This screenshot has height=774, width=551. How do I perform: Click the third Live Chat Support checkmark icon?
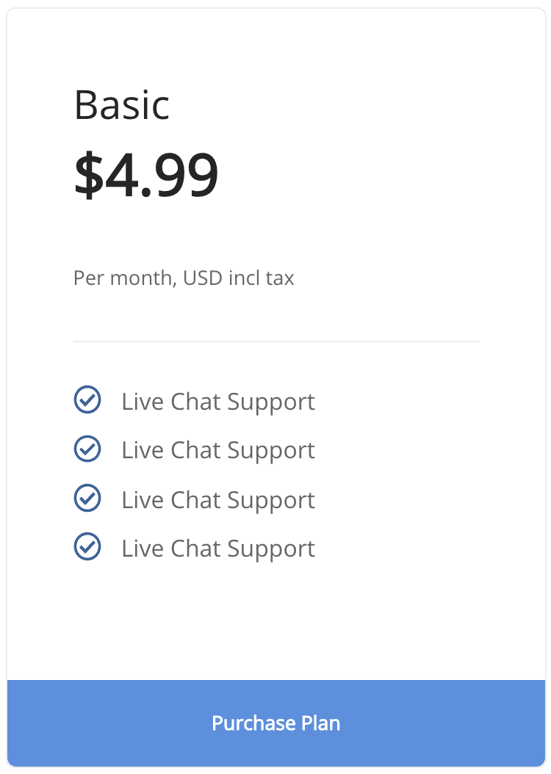pyautogui.click(x=87, y=498)
